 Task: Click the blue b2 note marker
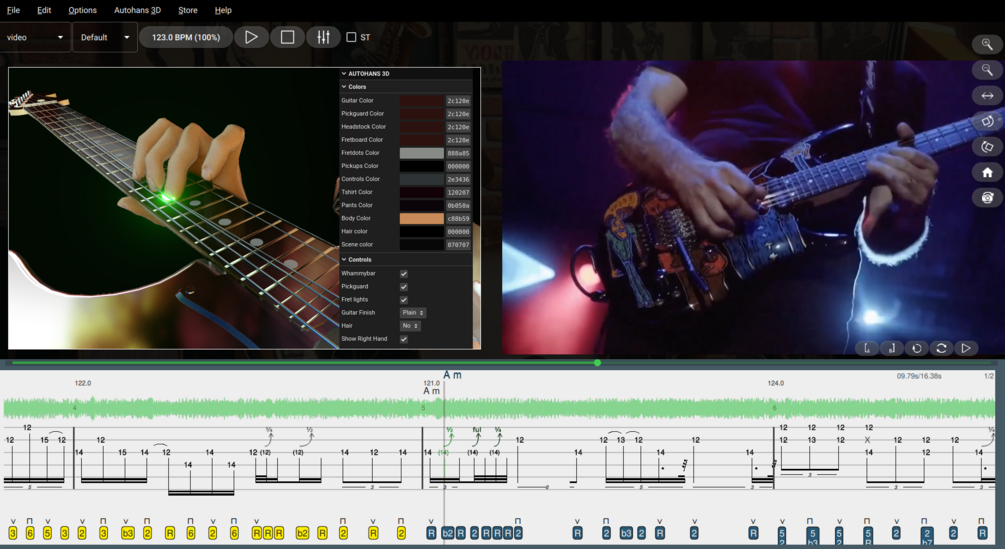[447, 533]
